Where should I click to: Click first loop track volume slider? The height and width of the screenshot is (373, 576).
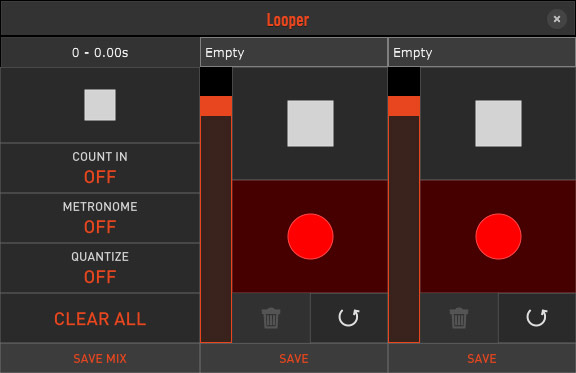click(x=216, y=205)
